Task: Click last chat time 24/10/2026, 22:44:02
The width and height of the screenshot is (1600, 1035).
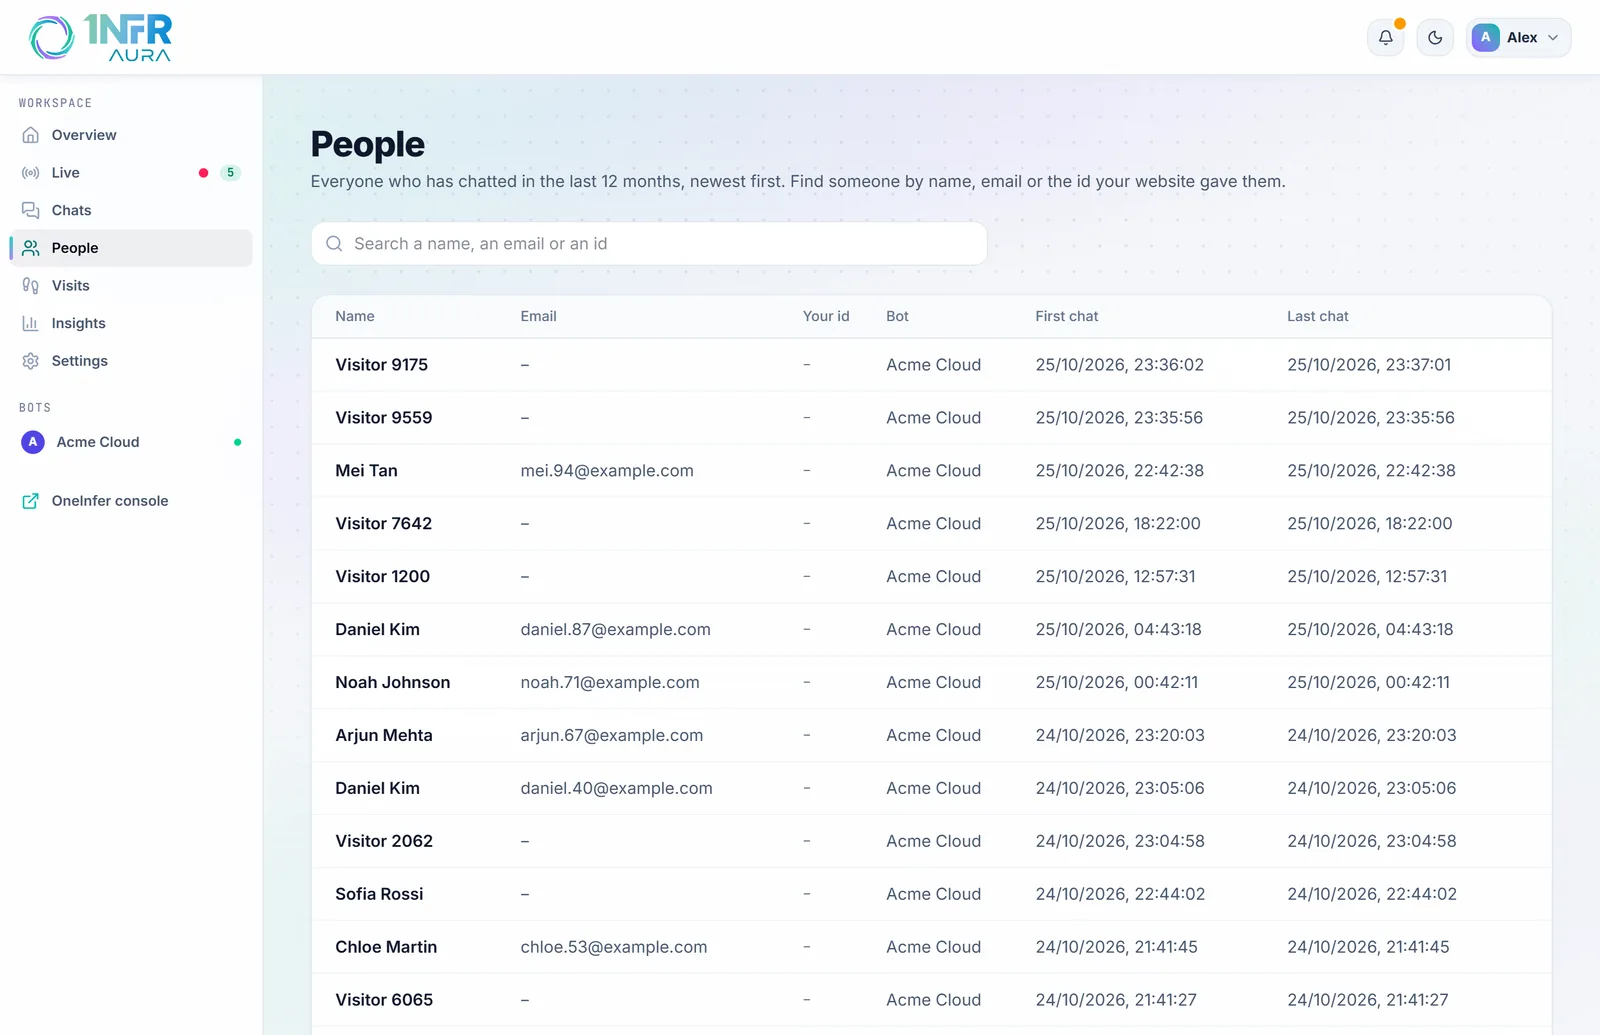Action: (x=1372, y=895)
